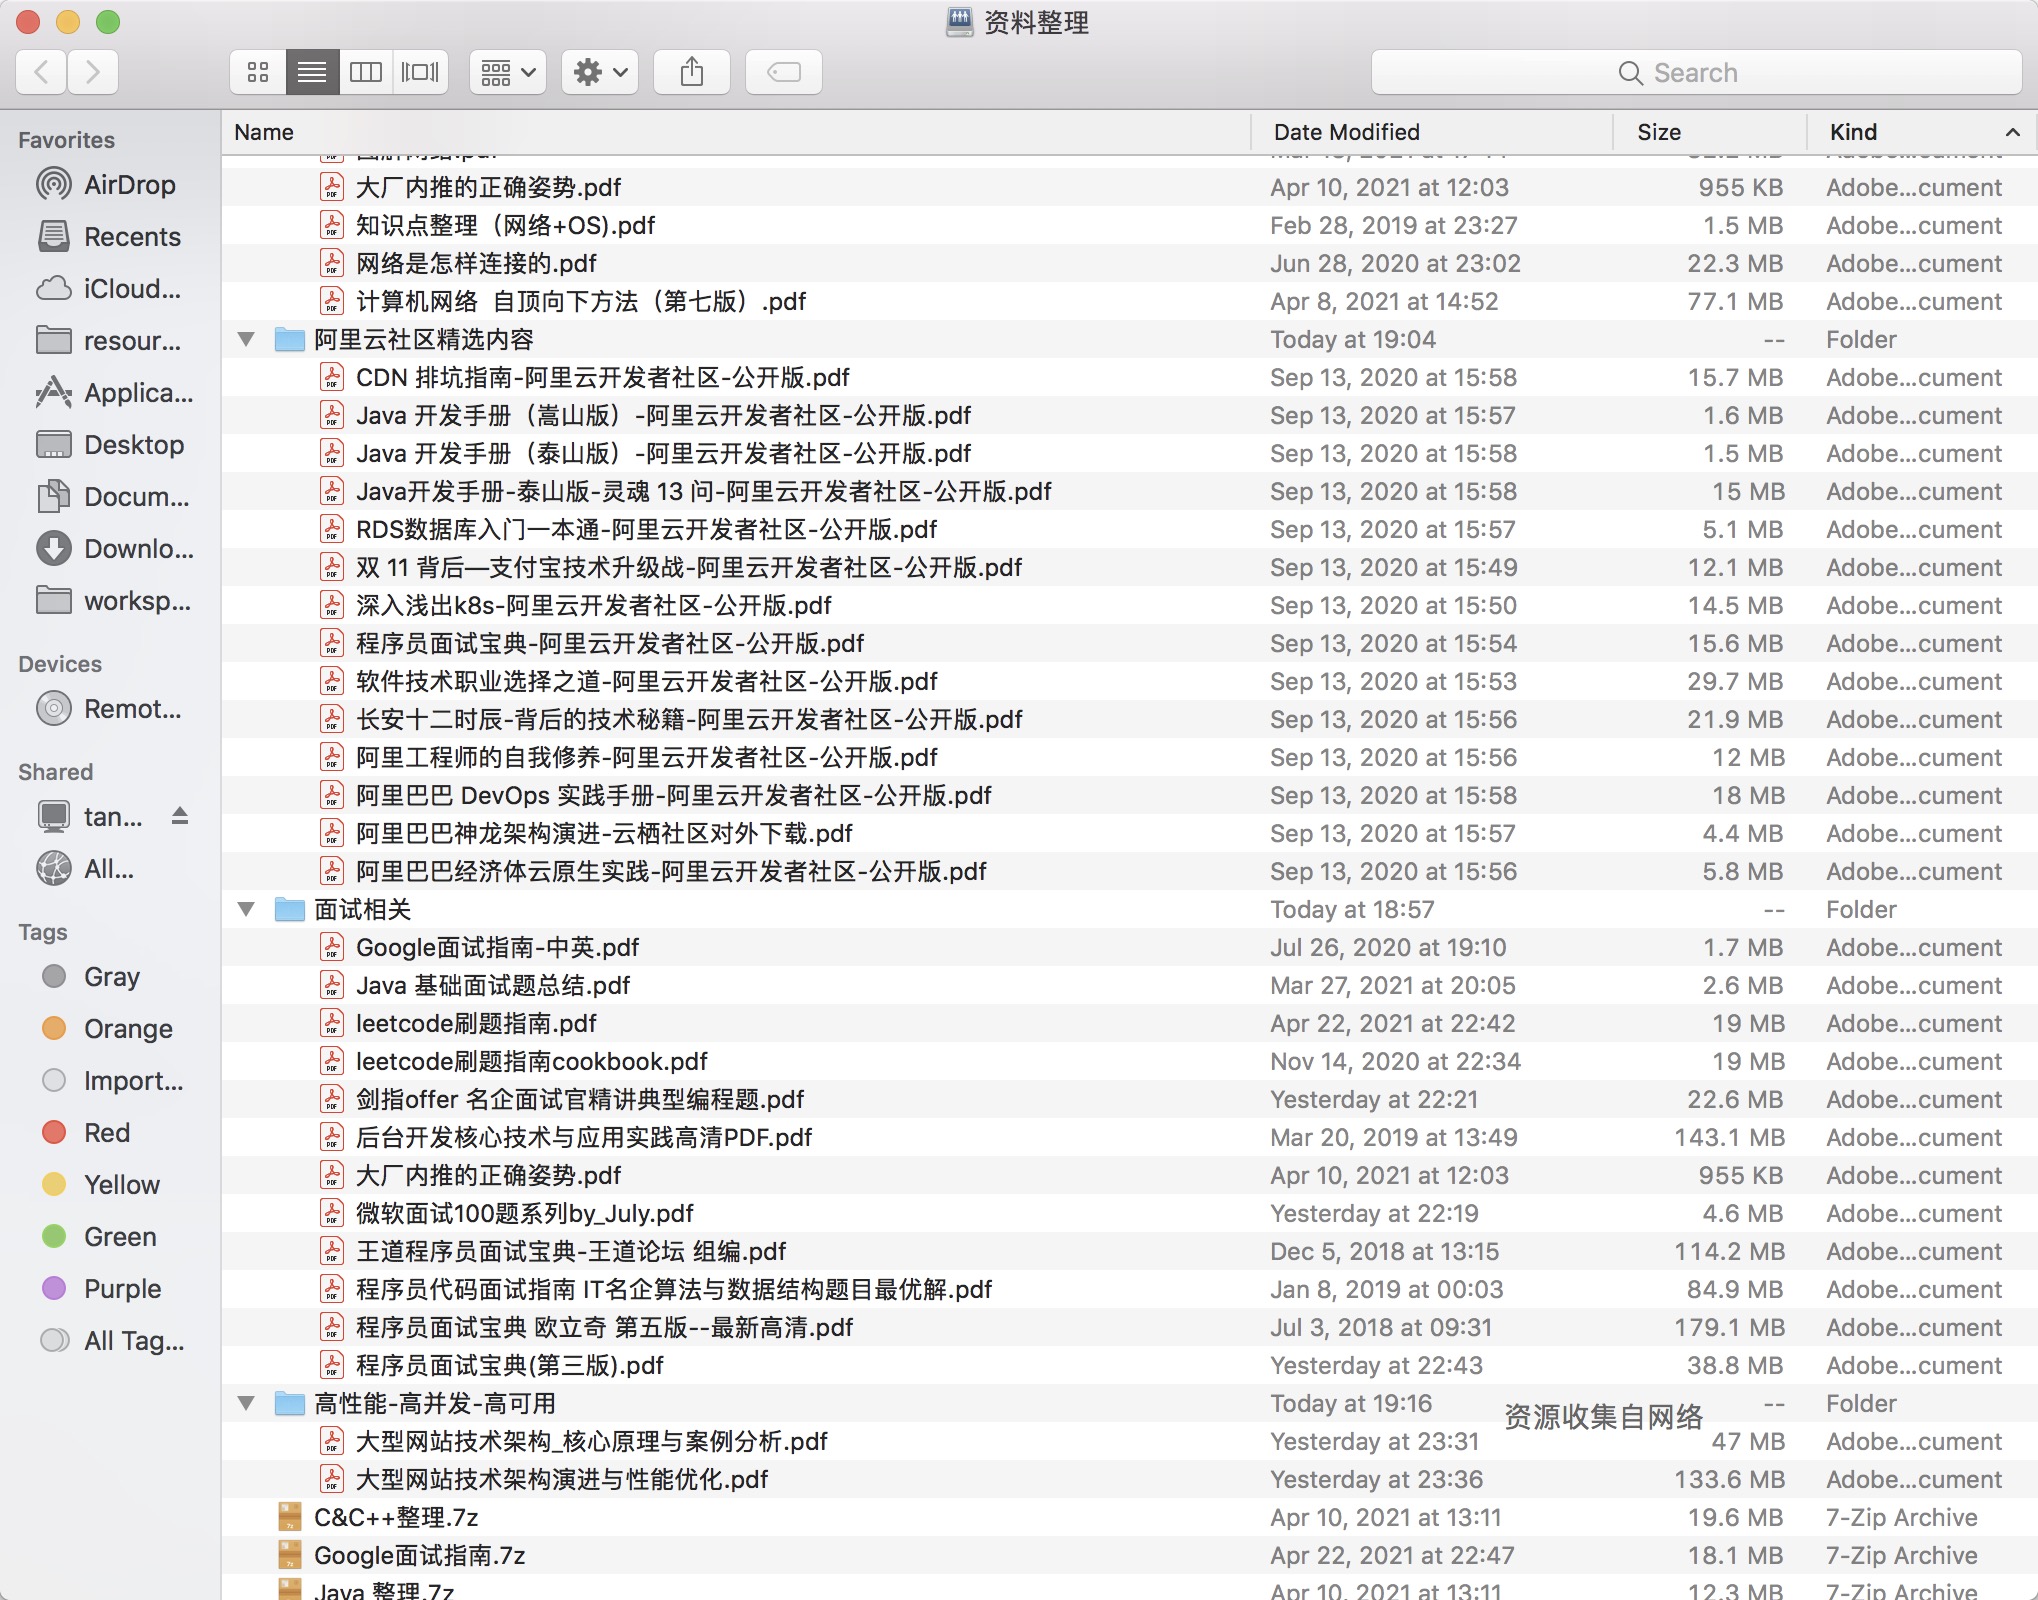Screen dimensions: 2038x1600
Task: Go back with the left arrow
Action: (x=42, y=72)
